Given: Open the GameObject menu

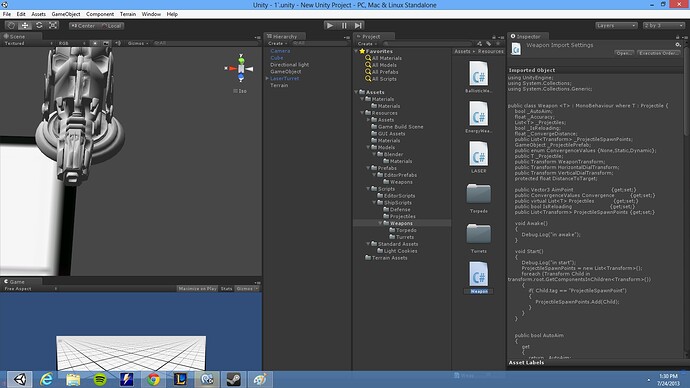Looking at the screenshot, I should [x=66, y=14].
